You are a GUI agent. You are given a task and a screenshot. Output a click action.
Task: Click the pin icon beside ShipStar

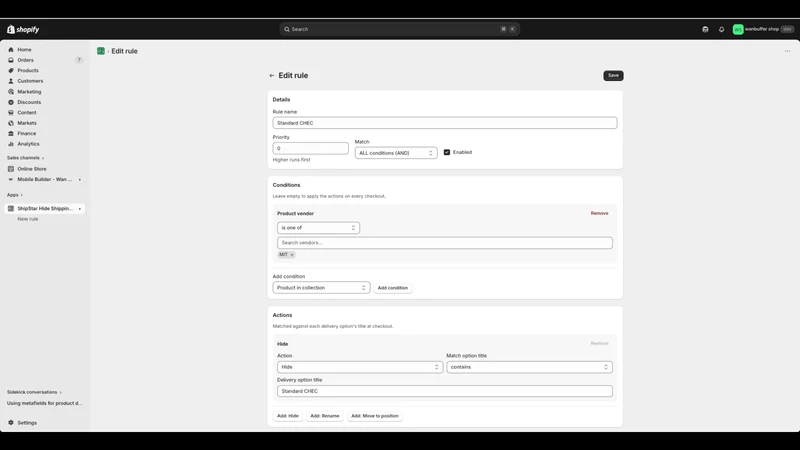point(80,209)
